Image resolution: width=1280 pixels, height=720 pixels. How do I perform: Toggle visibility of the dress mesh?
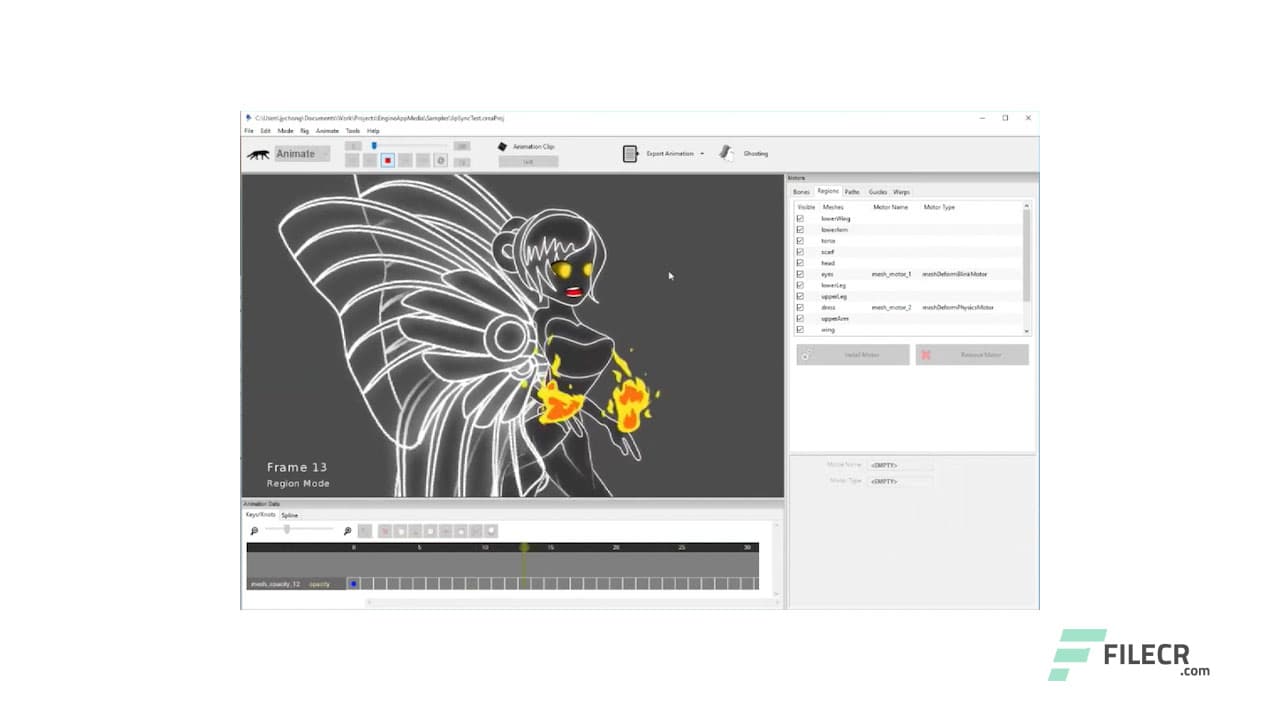[801, 307]
